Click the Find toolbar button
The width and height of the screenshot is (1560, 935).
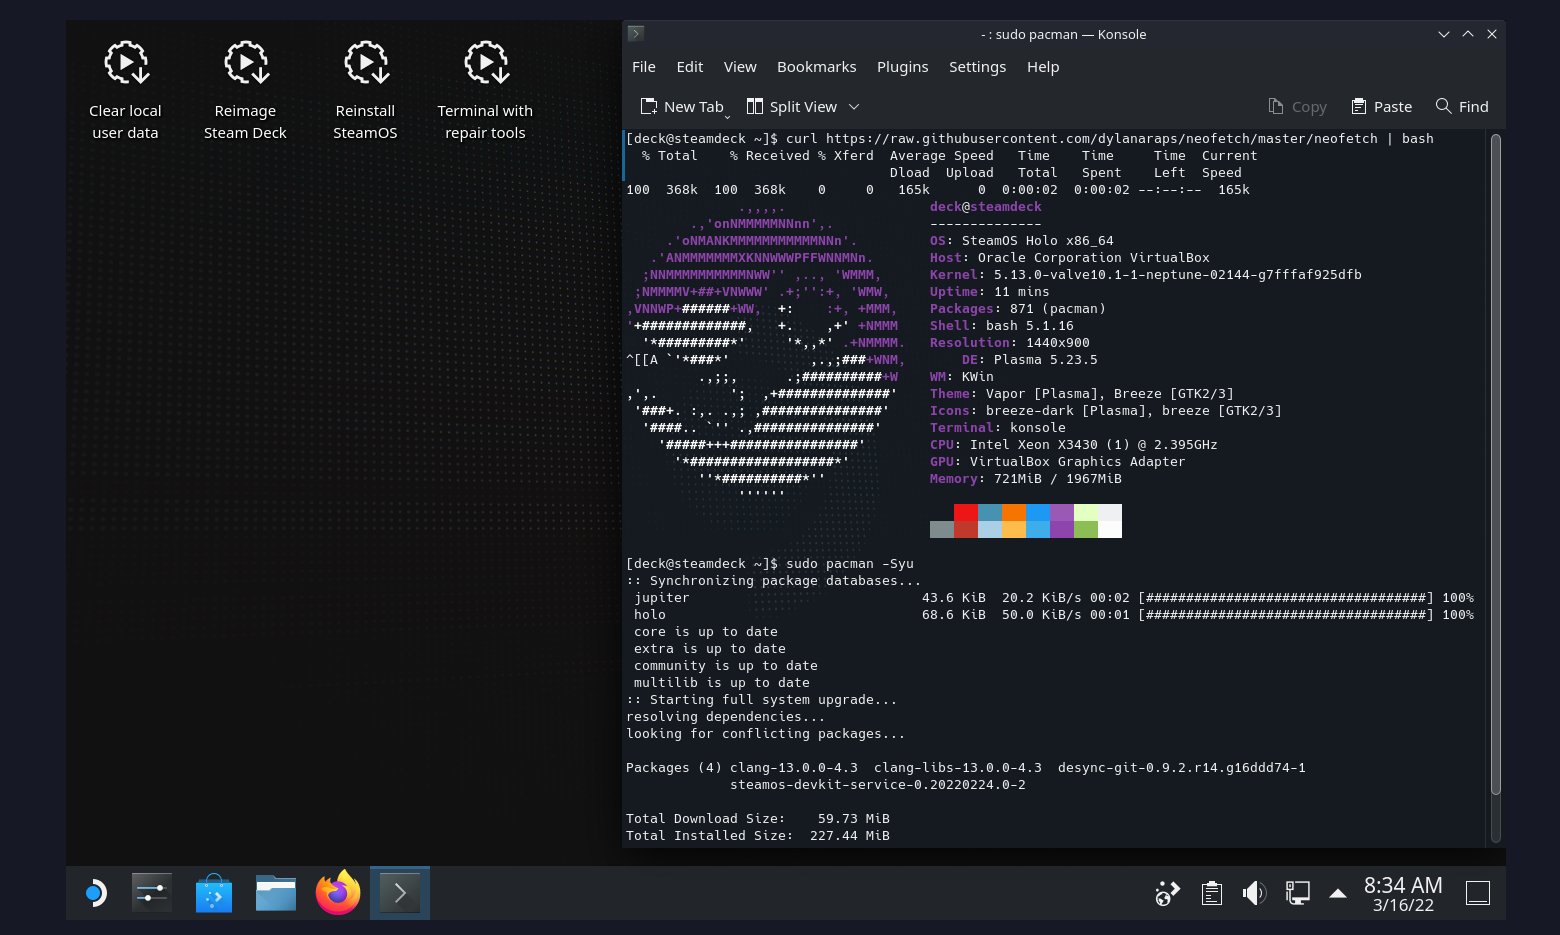[x=1462, y=107]
